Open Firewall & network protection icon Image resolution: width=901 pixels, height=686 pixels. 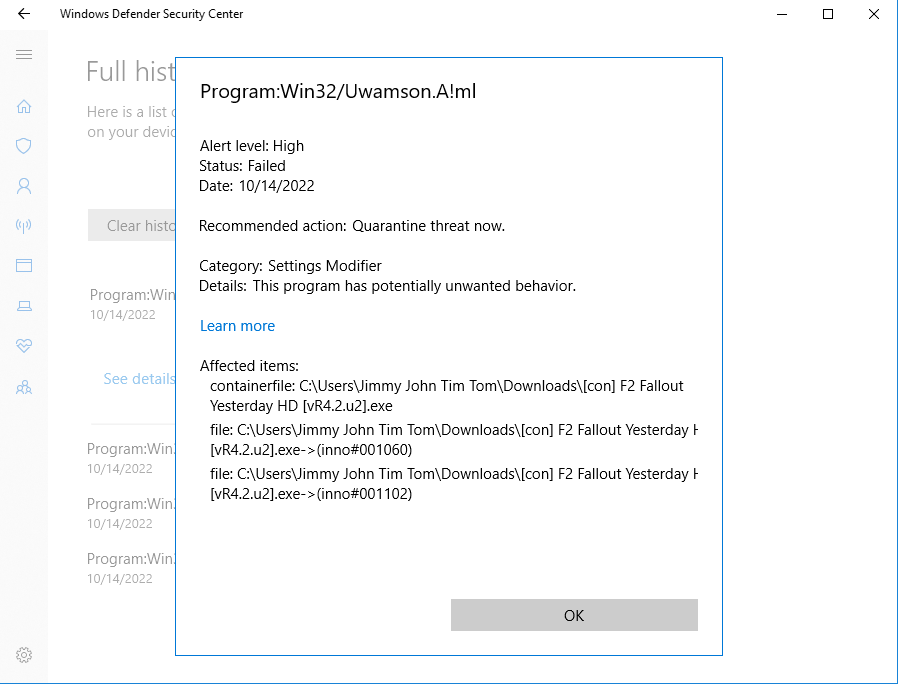[24, 225]
